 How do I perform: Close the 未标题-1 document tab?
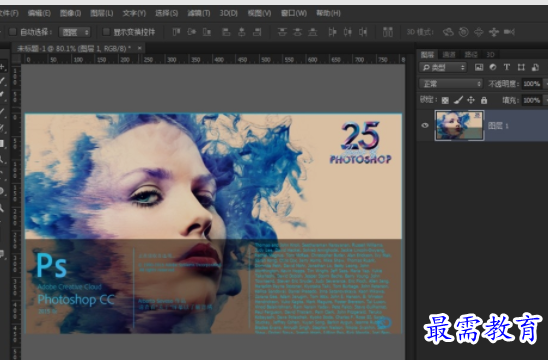[139, 48]
